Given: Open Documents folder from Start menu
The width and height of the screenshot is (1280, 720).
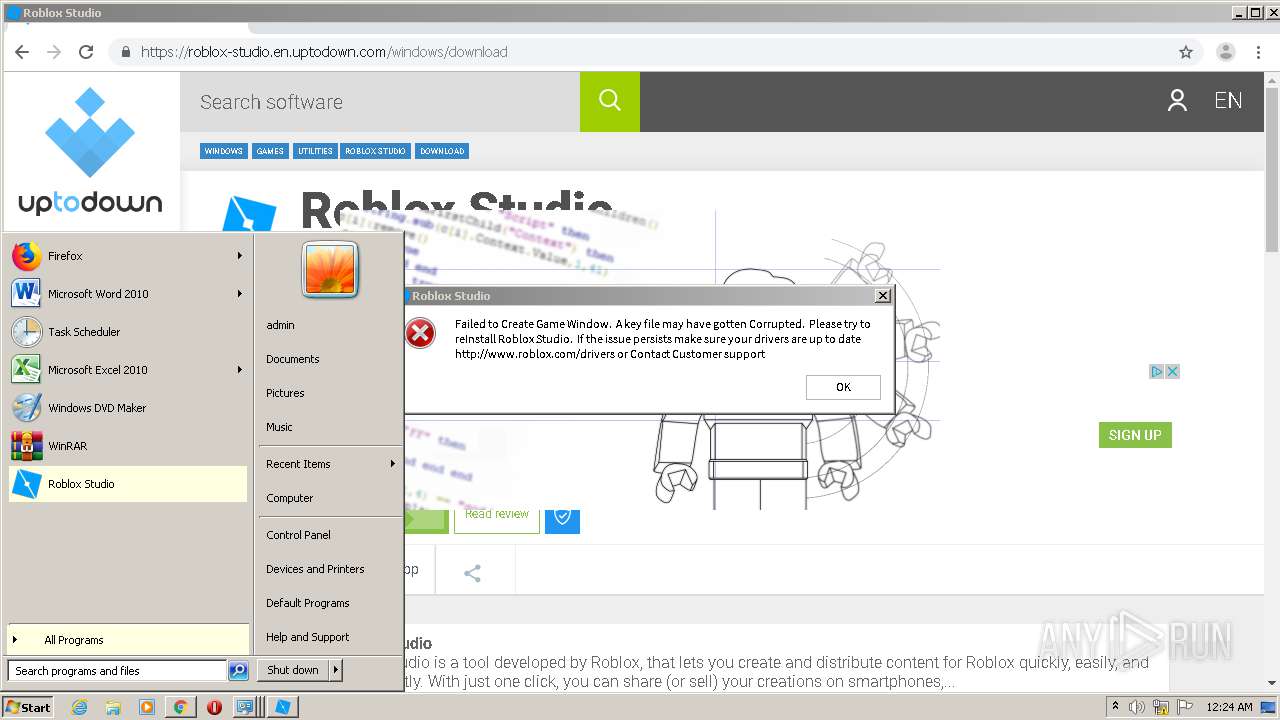Looking at the screenshot, I should coord(293,359).
